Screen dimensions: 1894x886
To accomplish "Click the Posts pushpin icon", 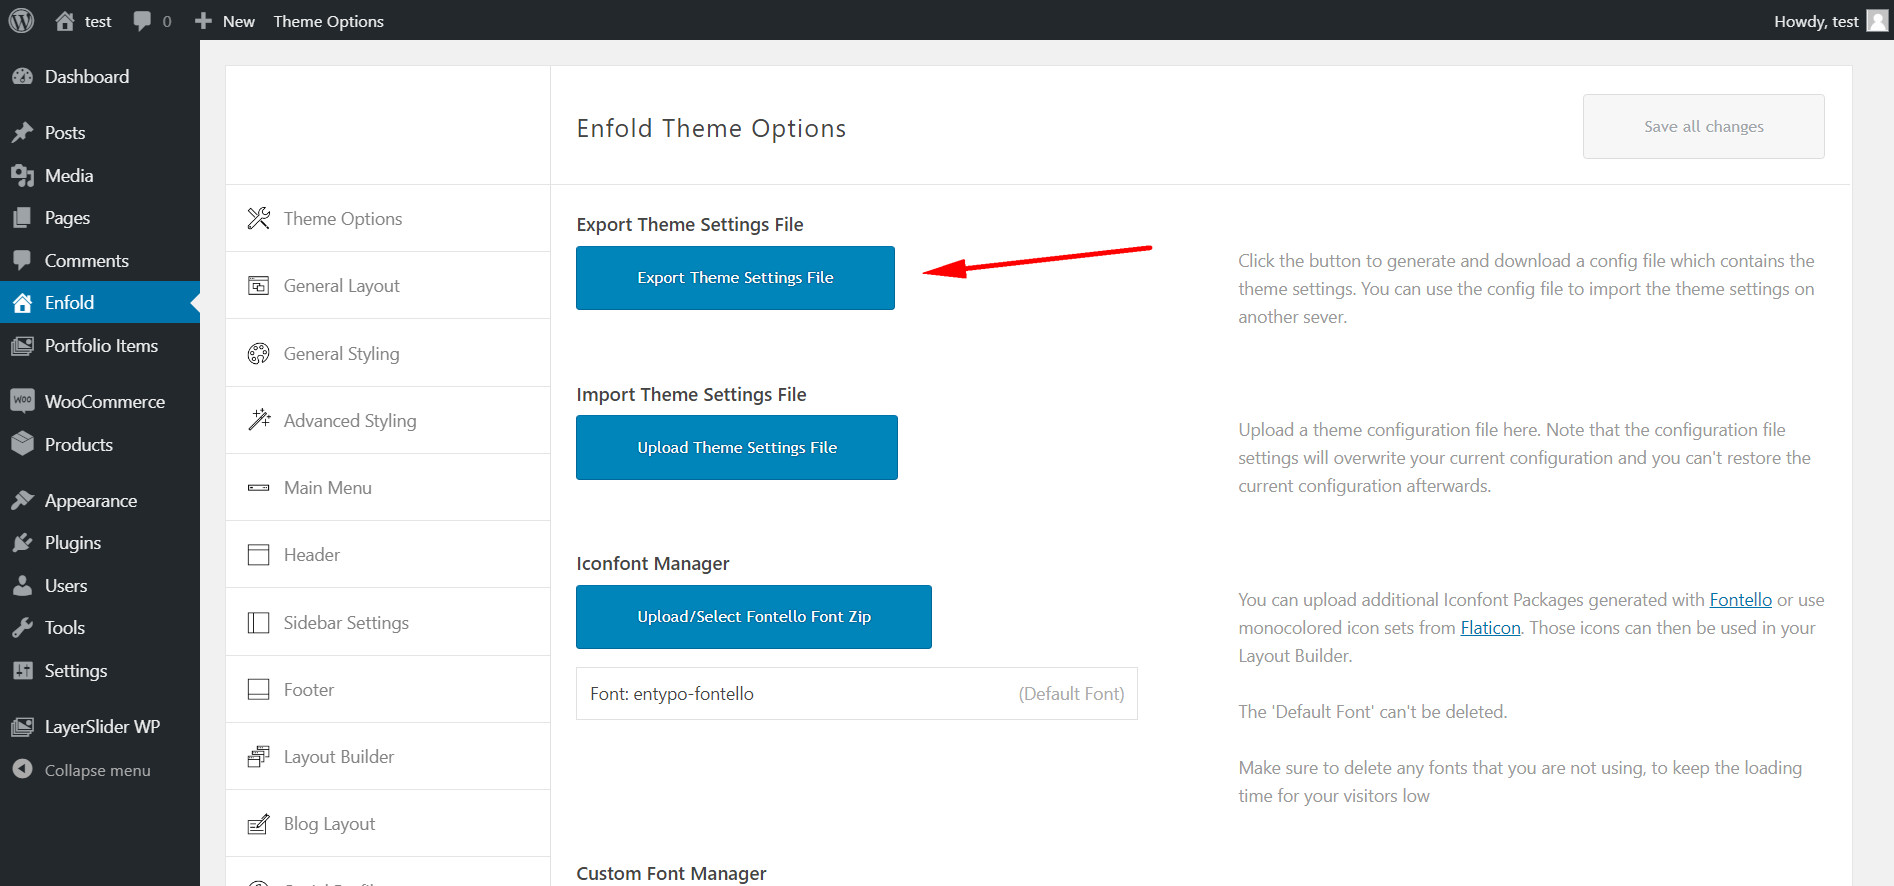I will (x=22, y=132).
